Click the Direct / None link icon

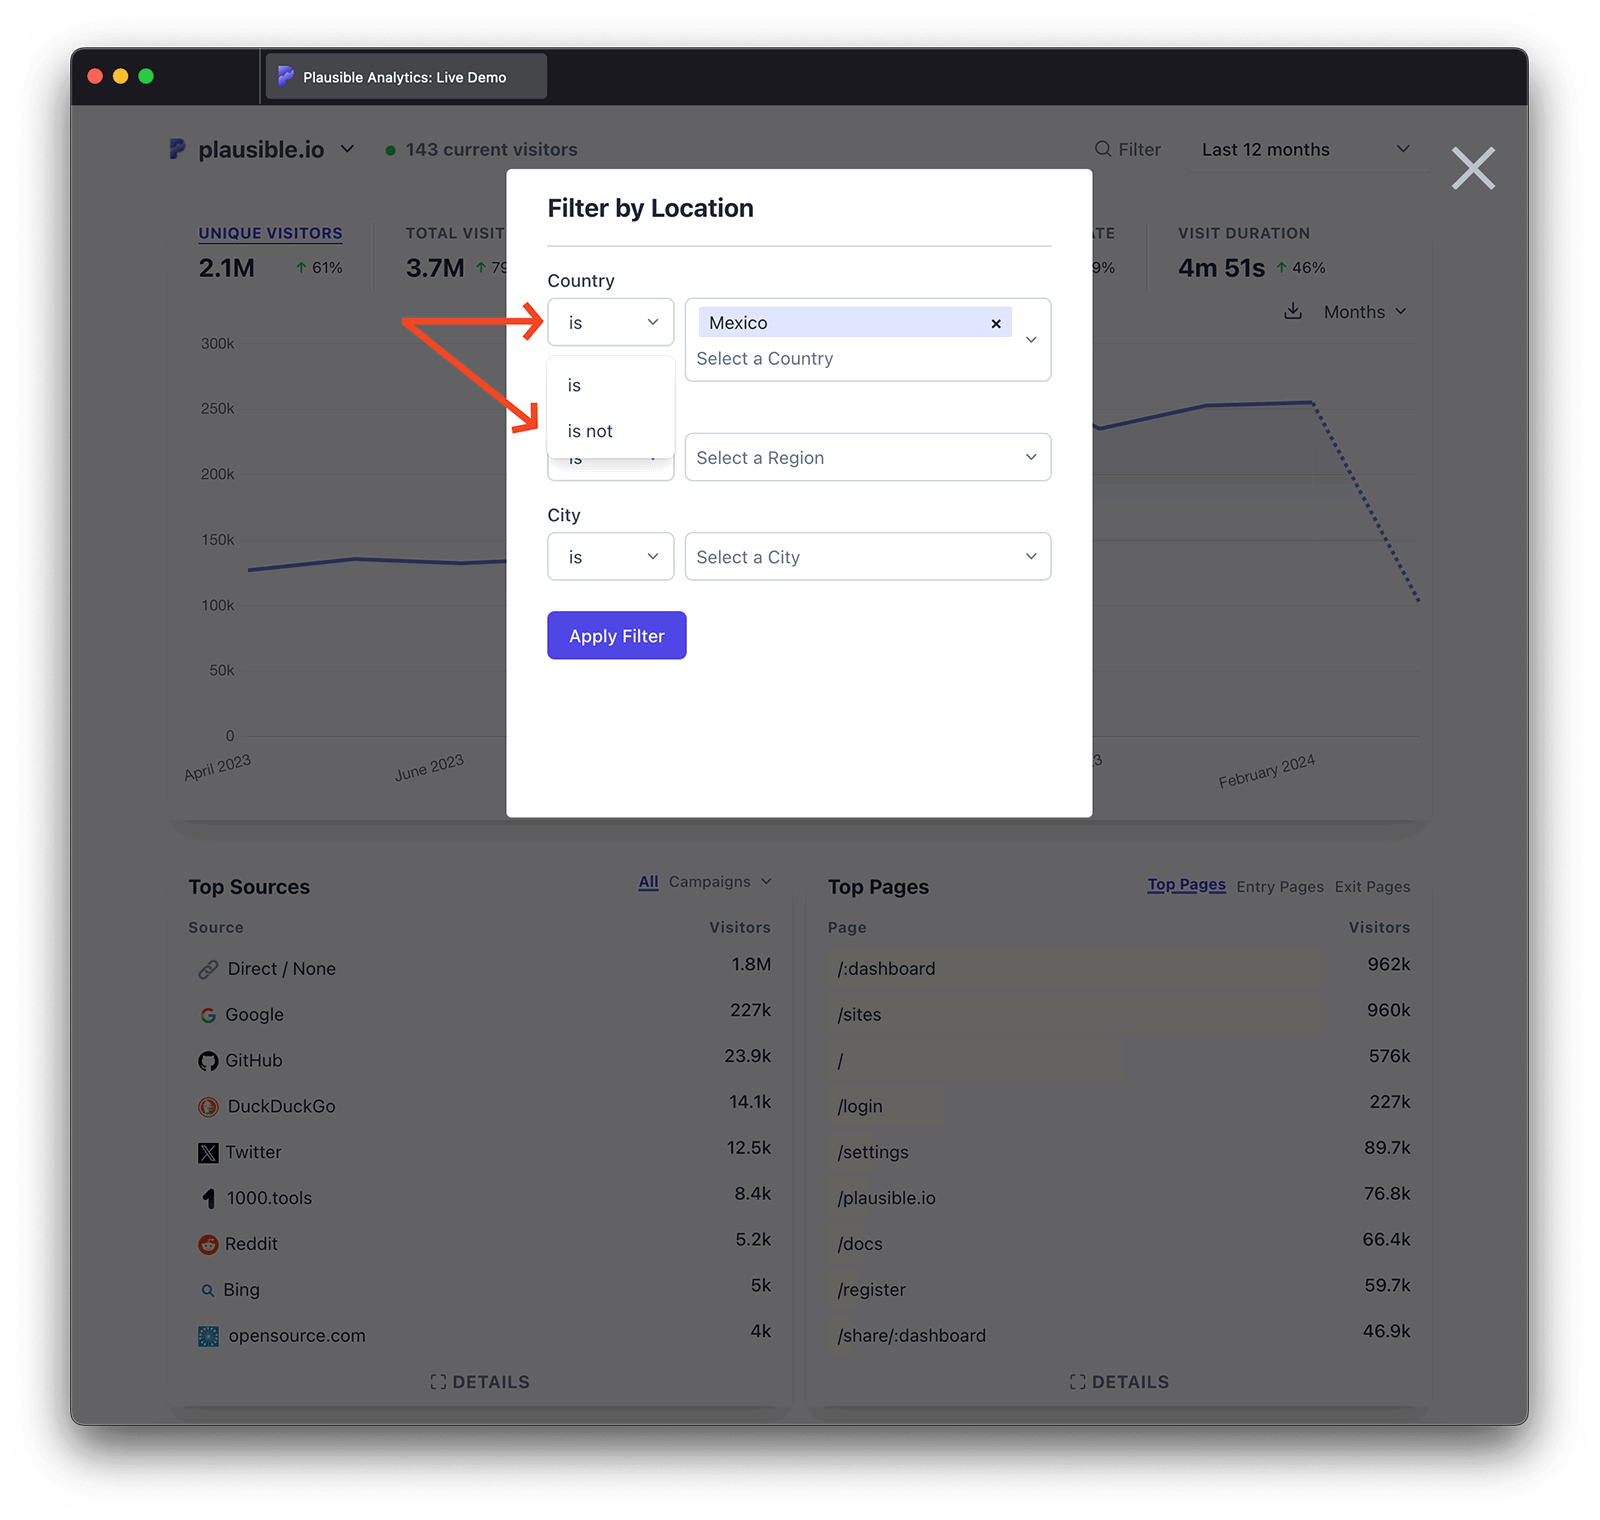click(208, 969)
